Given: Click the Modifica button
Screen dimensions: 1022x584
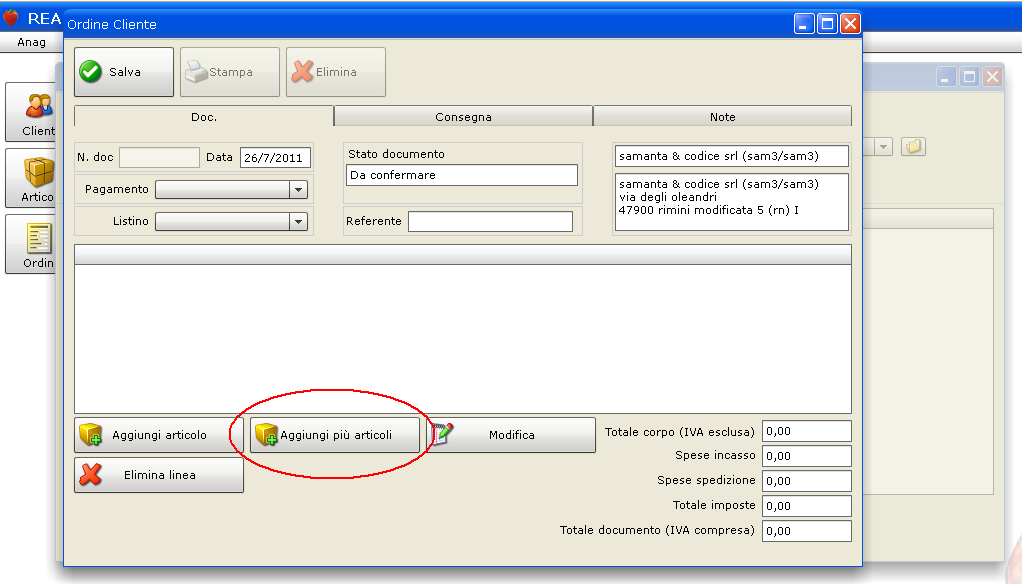Looking at the screenshot, I should (x=511, y=435).
